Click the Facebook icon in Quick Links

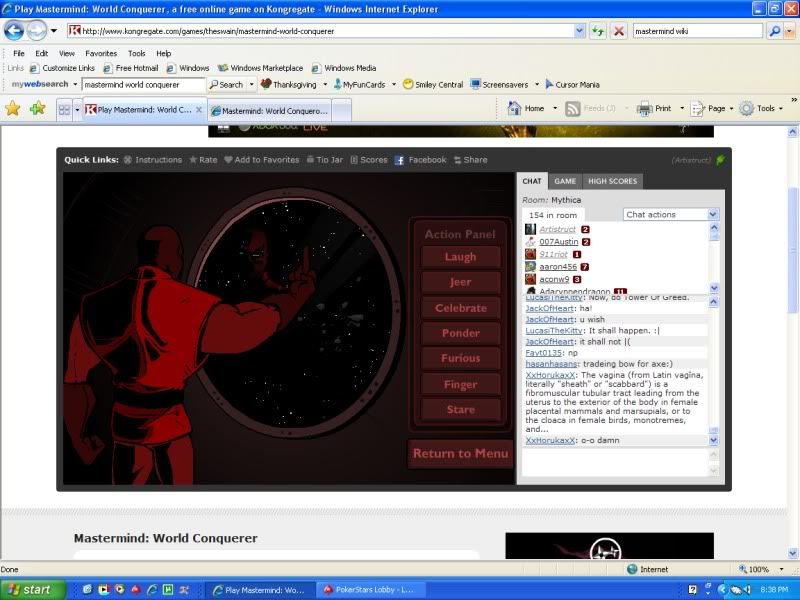(399, 160)
